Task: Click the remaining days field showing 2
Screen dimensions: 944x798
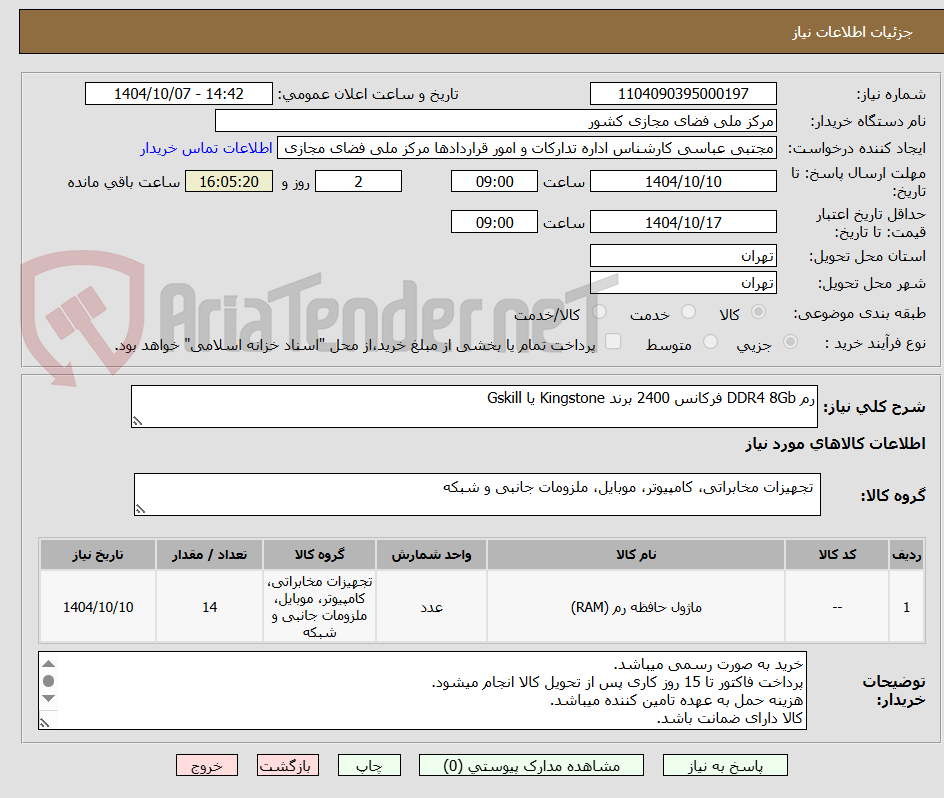Action: [x=358, y=181]
